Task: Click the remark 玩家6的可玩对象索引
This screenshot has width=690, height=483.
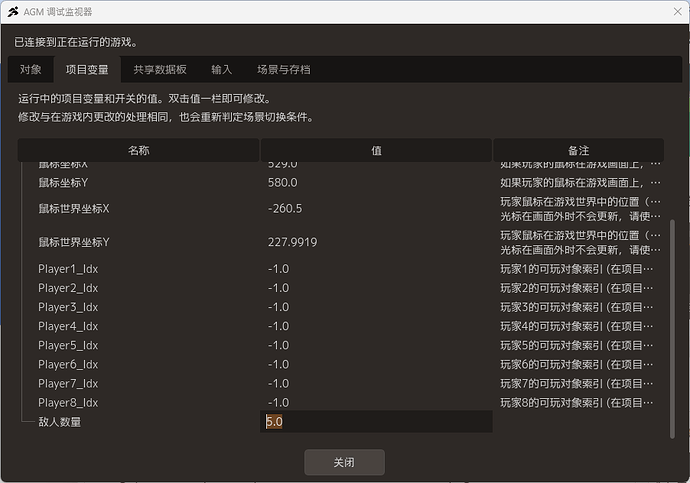Action: click(577, 365)
